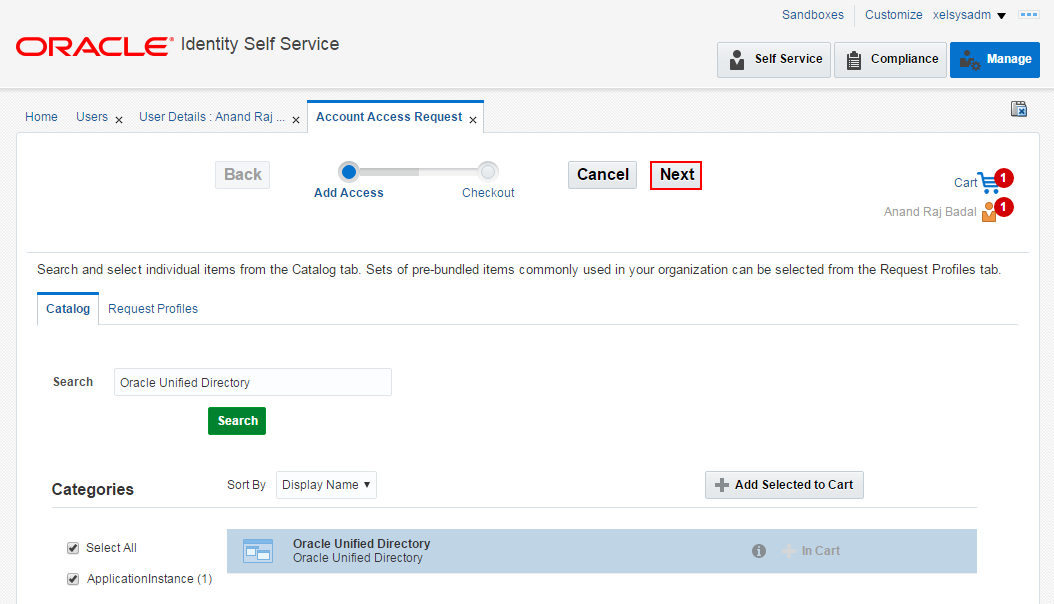The height and width of the screenshot is (604, 1054).
Task: Open the Sandboxes link
Action: click(813, 15)
